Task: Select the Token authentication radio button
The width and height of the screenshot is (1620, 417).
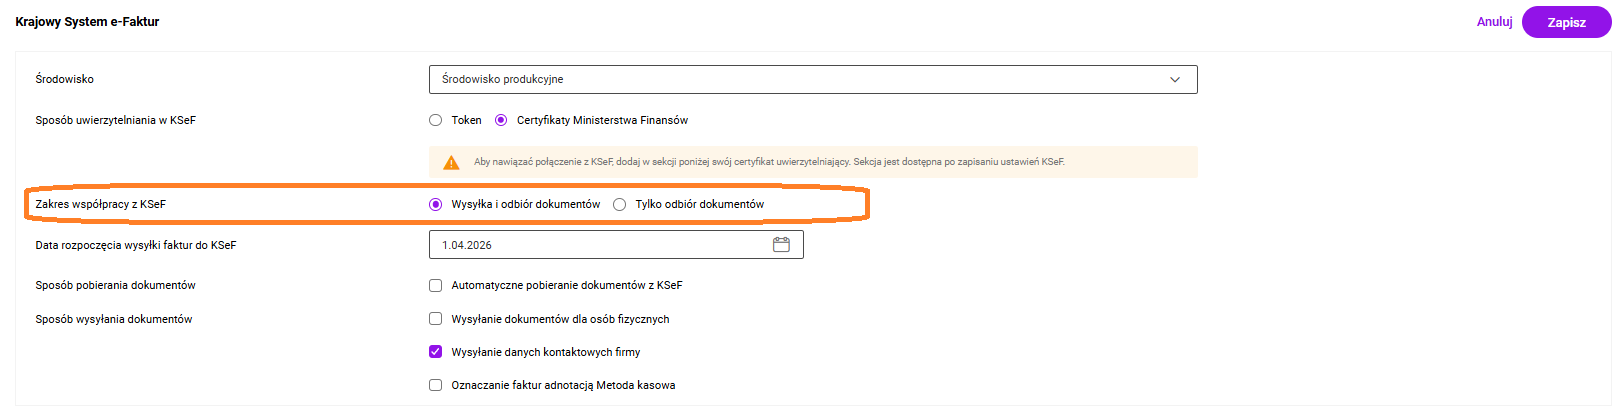Action: (436, 121)
